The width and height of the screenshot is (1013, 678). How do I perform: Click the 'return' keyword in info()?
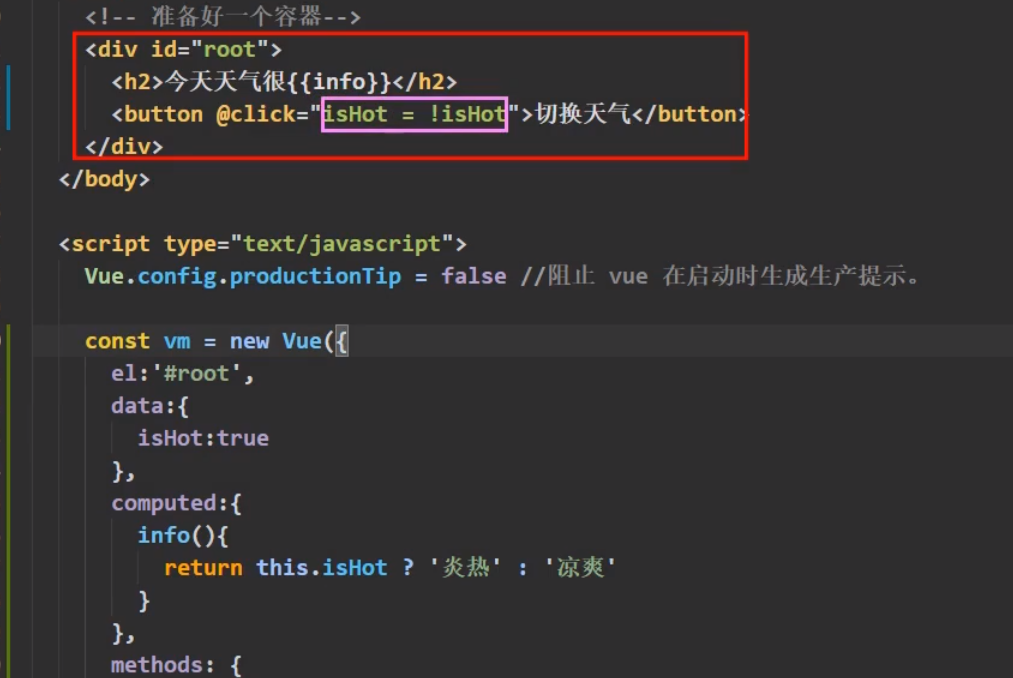pyautogui.click(x=203, y=567)
